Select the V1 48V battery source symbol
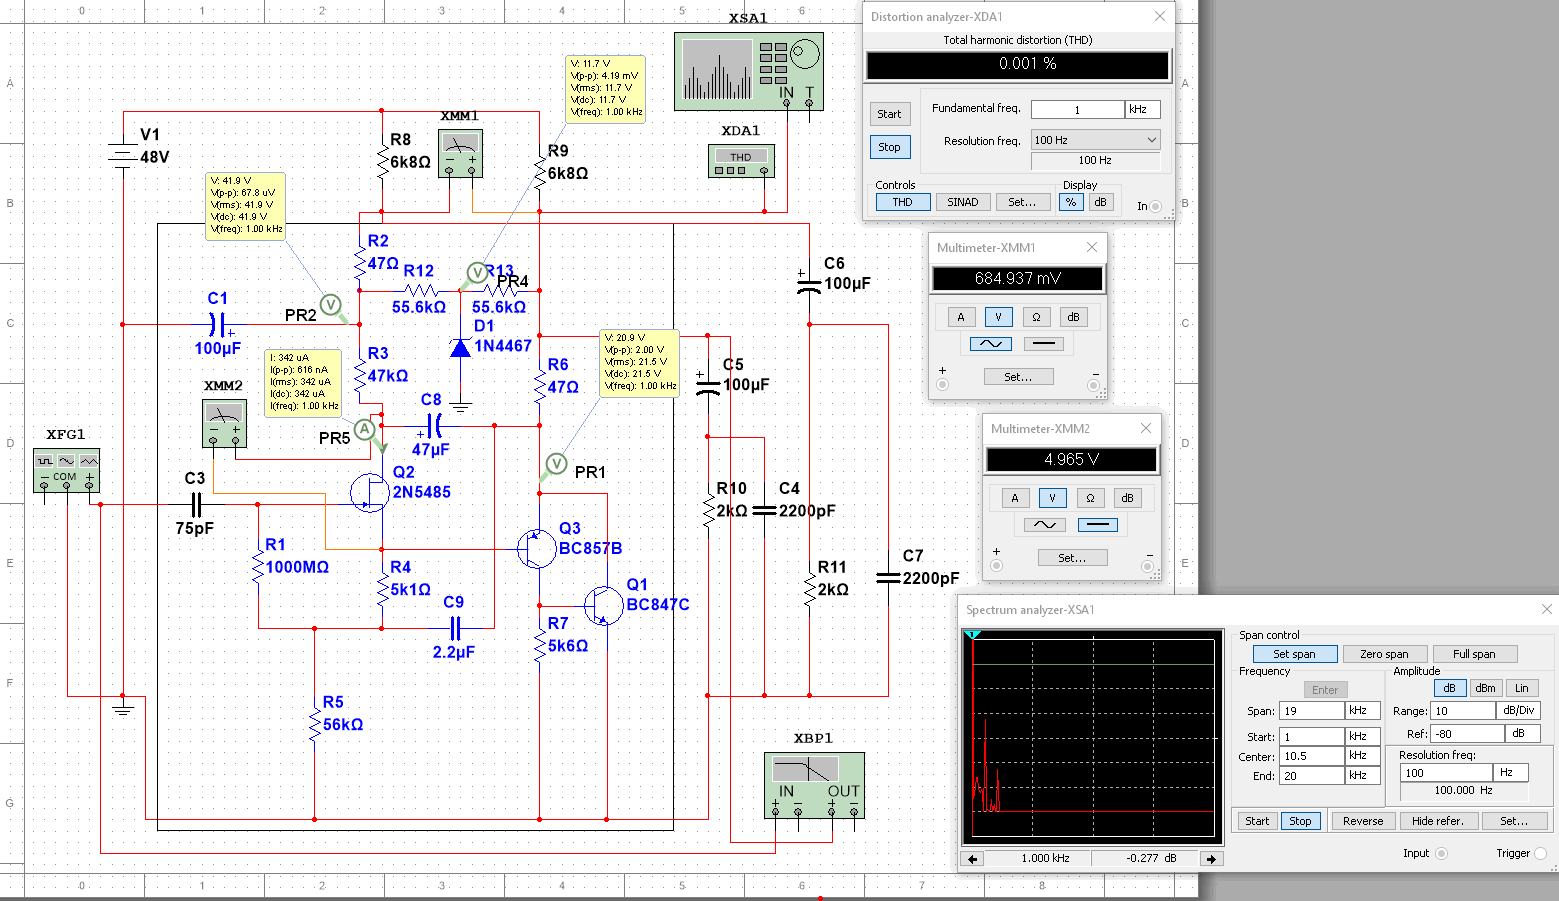The height and width of the screenshot is (901, 1559). [123, 157]
